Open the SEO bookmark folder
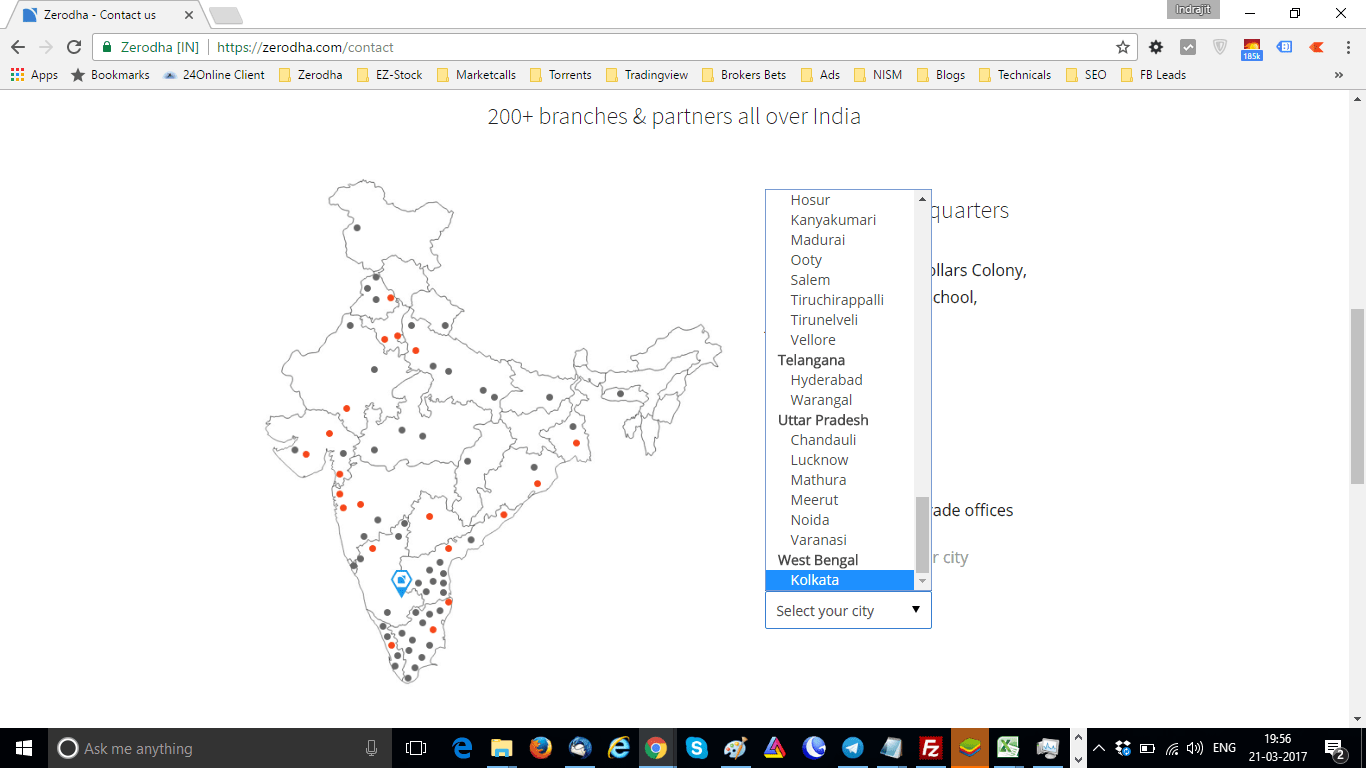 [1086, 75]
